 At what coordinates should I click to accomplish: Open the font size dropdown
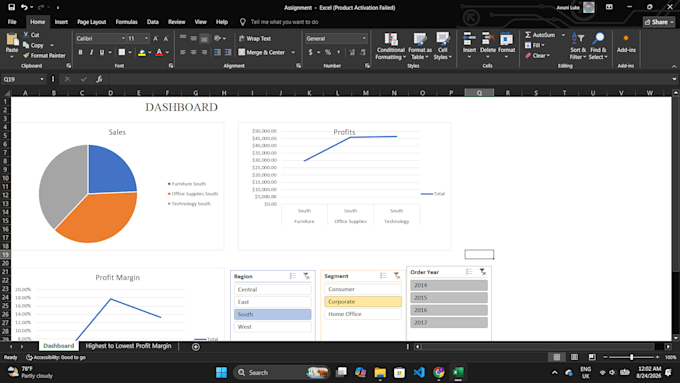[x=146, y=39]
